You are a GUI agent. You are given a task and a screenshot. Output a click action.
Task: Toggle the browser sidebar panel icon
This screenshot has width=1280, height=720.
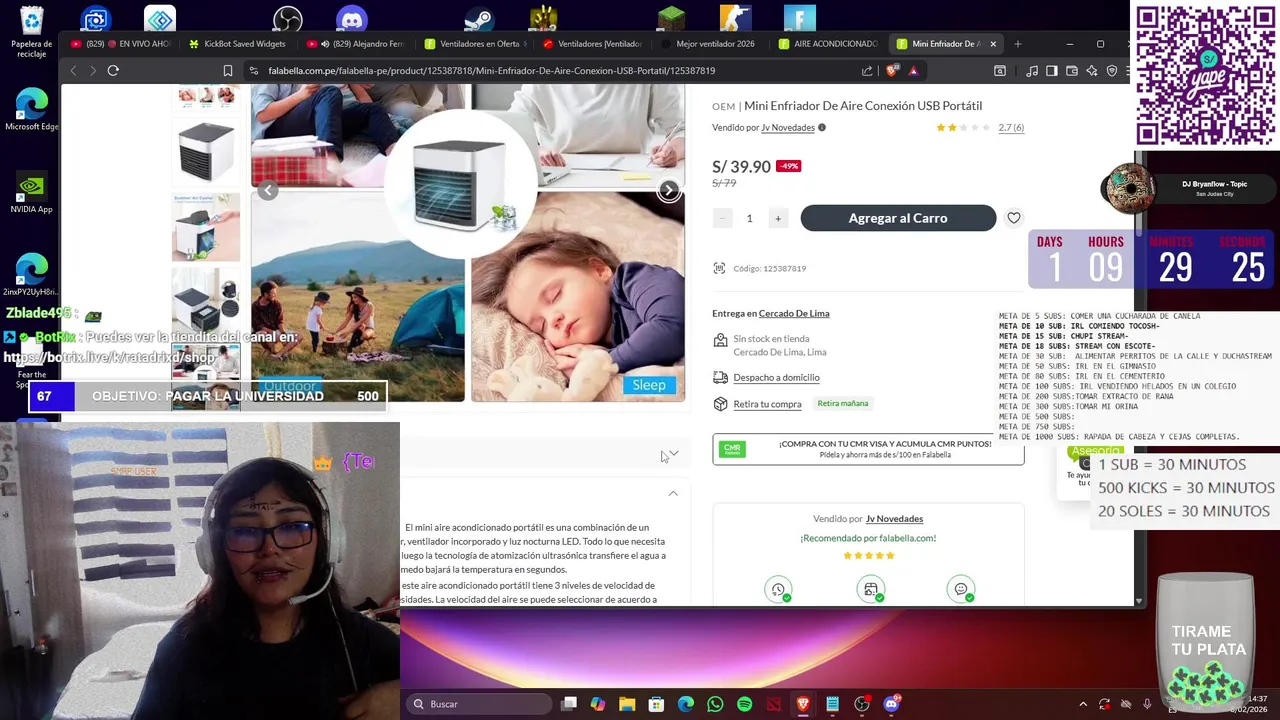[1051, 71]
